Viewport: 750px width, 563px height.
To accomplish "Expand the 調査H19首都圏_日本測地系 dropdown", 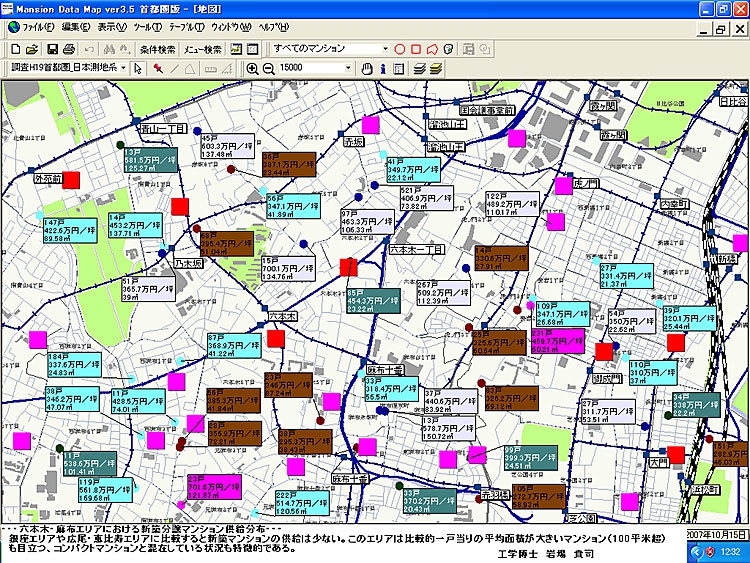I will (x=123, y=68).
